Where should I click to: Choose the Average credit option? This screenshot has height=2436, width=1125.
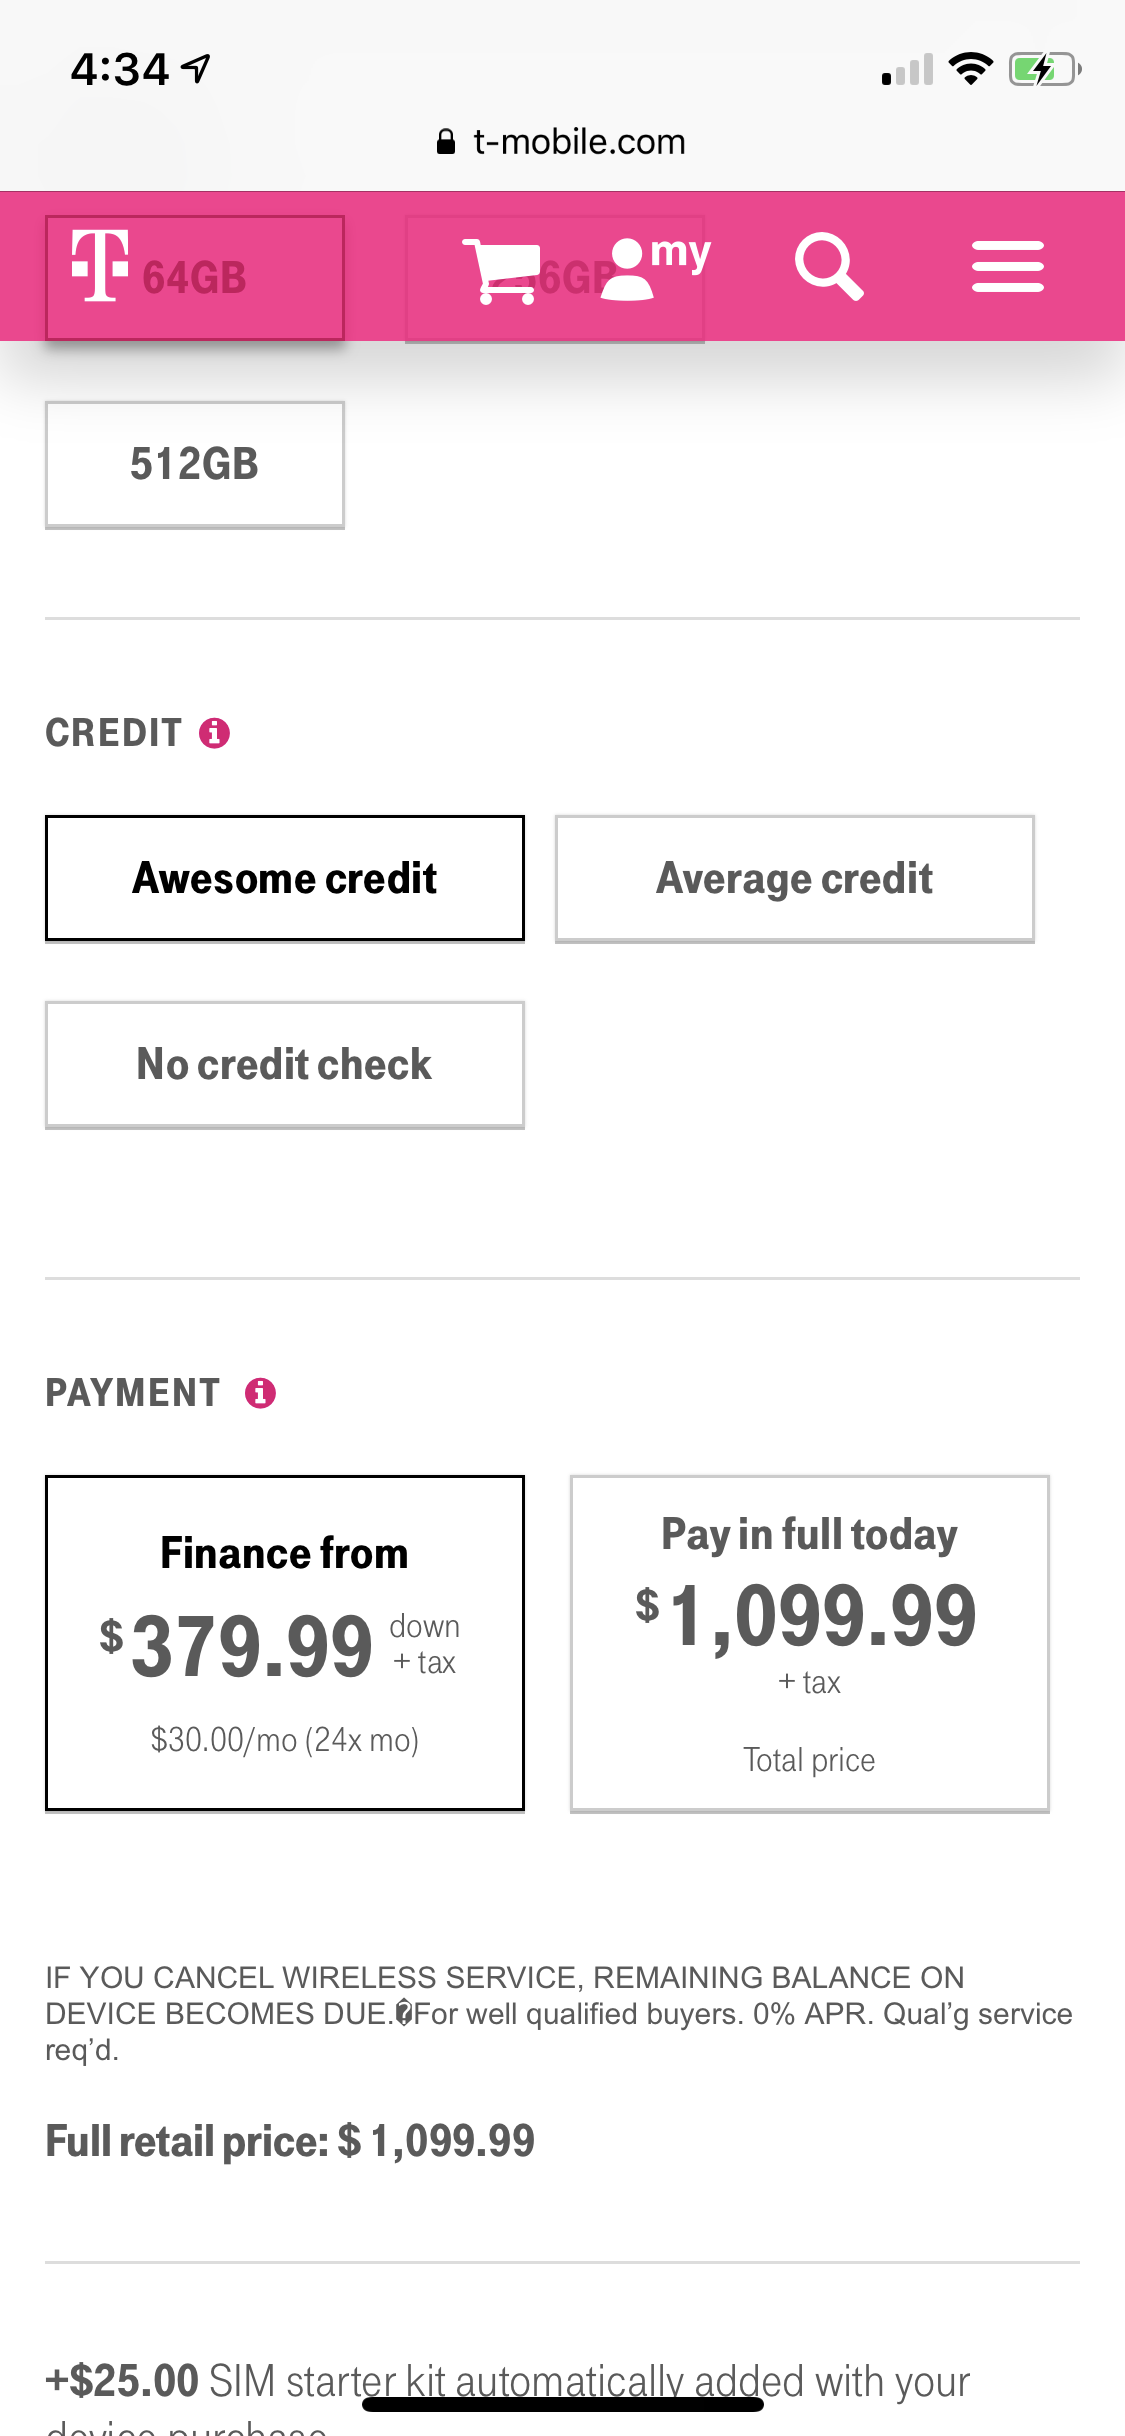[795, 879]
